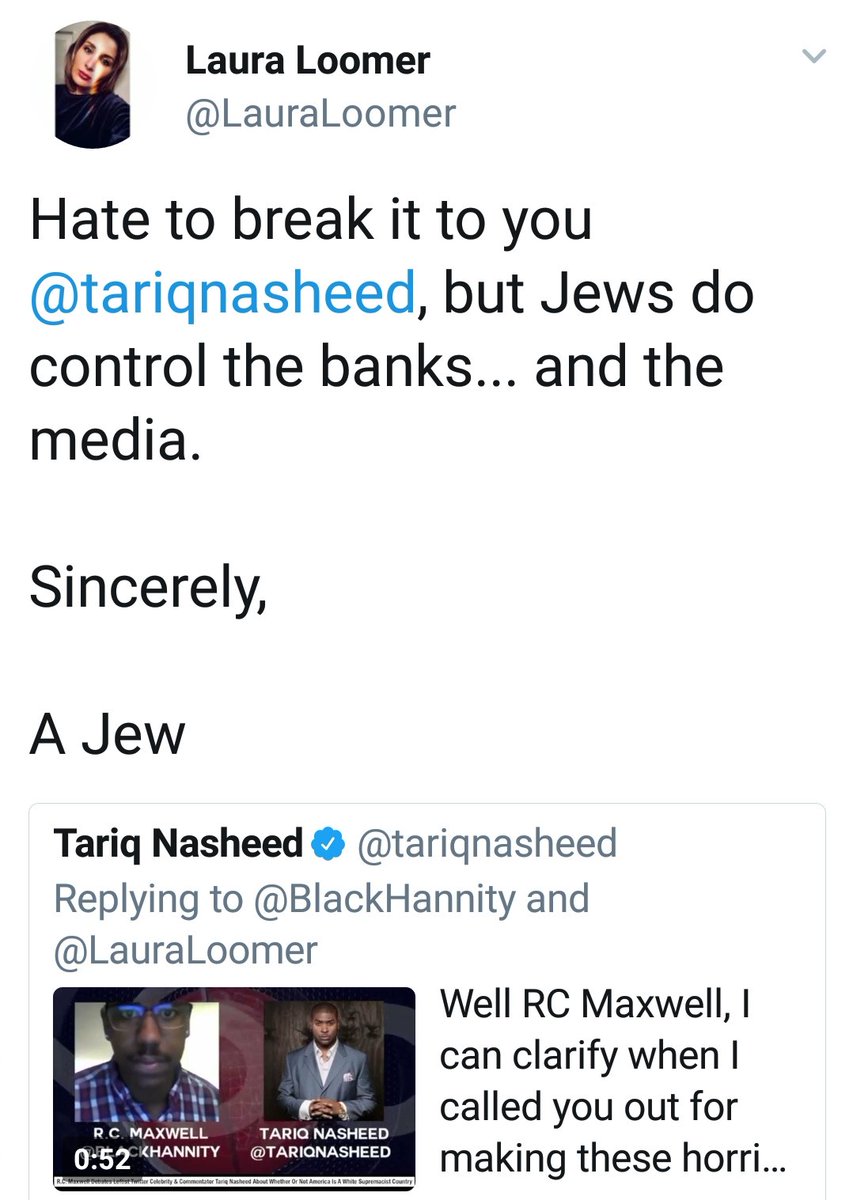This screenshot has width=853, height=1200.
Task: Click the "Hate to break it to you" line
Action: point(311,220)
